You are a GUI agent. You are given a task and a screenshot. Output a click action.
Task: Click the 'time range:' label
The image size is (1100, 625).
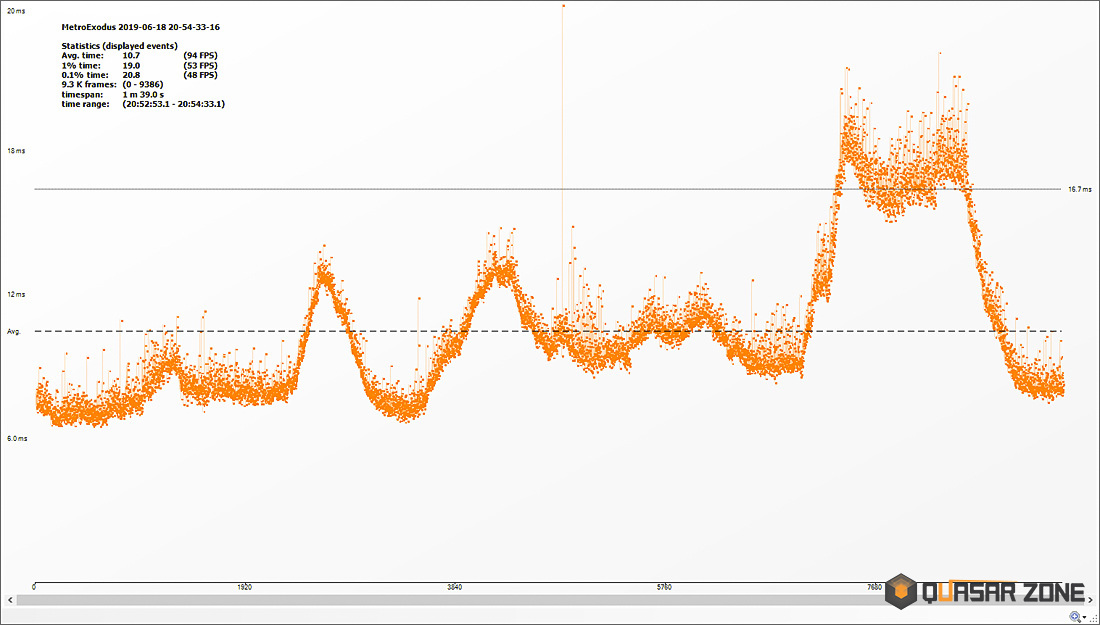(x=86, y=105)
